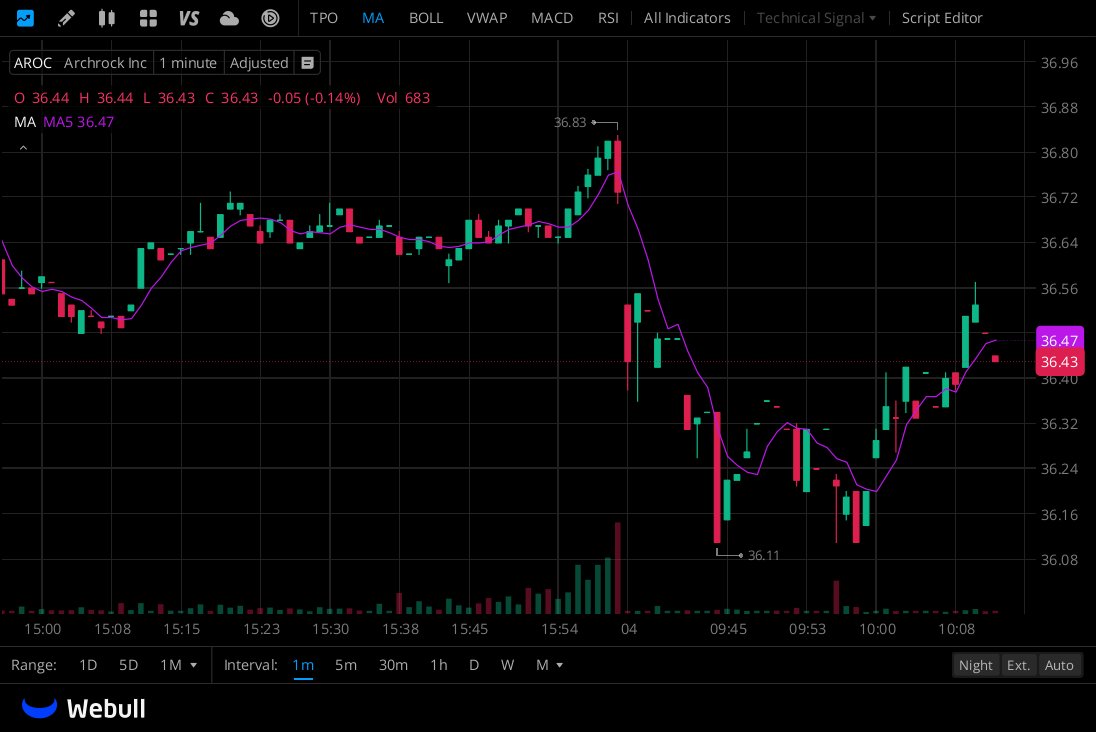Click the red 36.43 last price tag
The height and width of the screenshot is (732, 1096).
(x=1059, y=362)
